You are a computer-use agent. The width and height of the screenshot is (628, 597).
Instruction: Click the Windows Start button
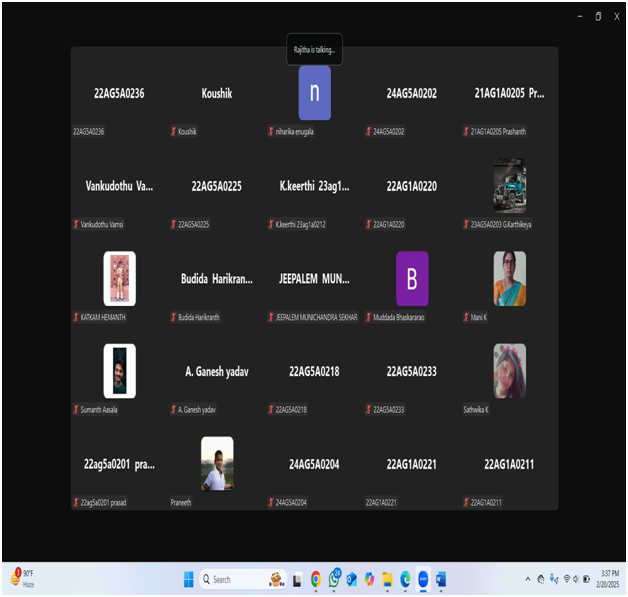(187, 579)
